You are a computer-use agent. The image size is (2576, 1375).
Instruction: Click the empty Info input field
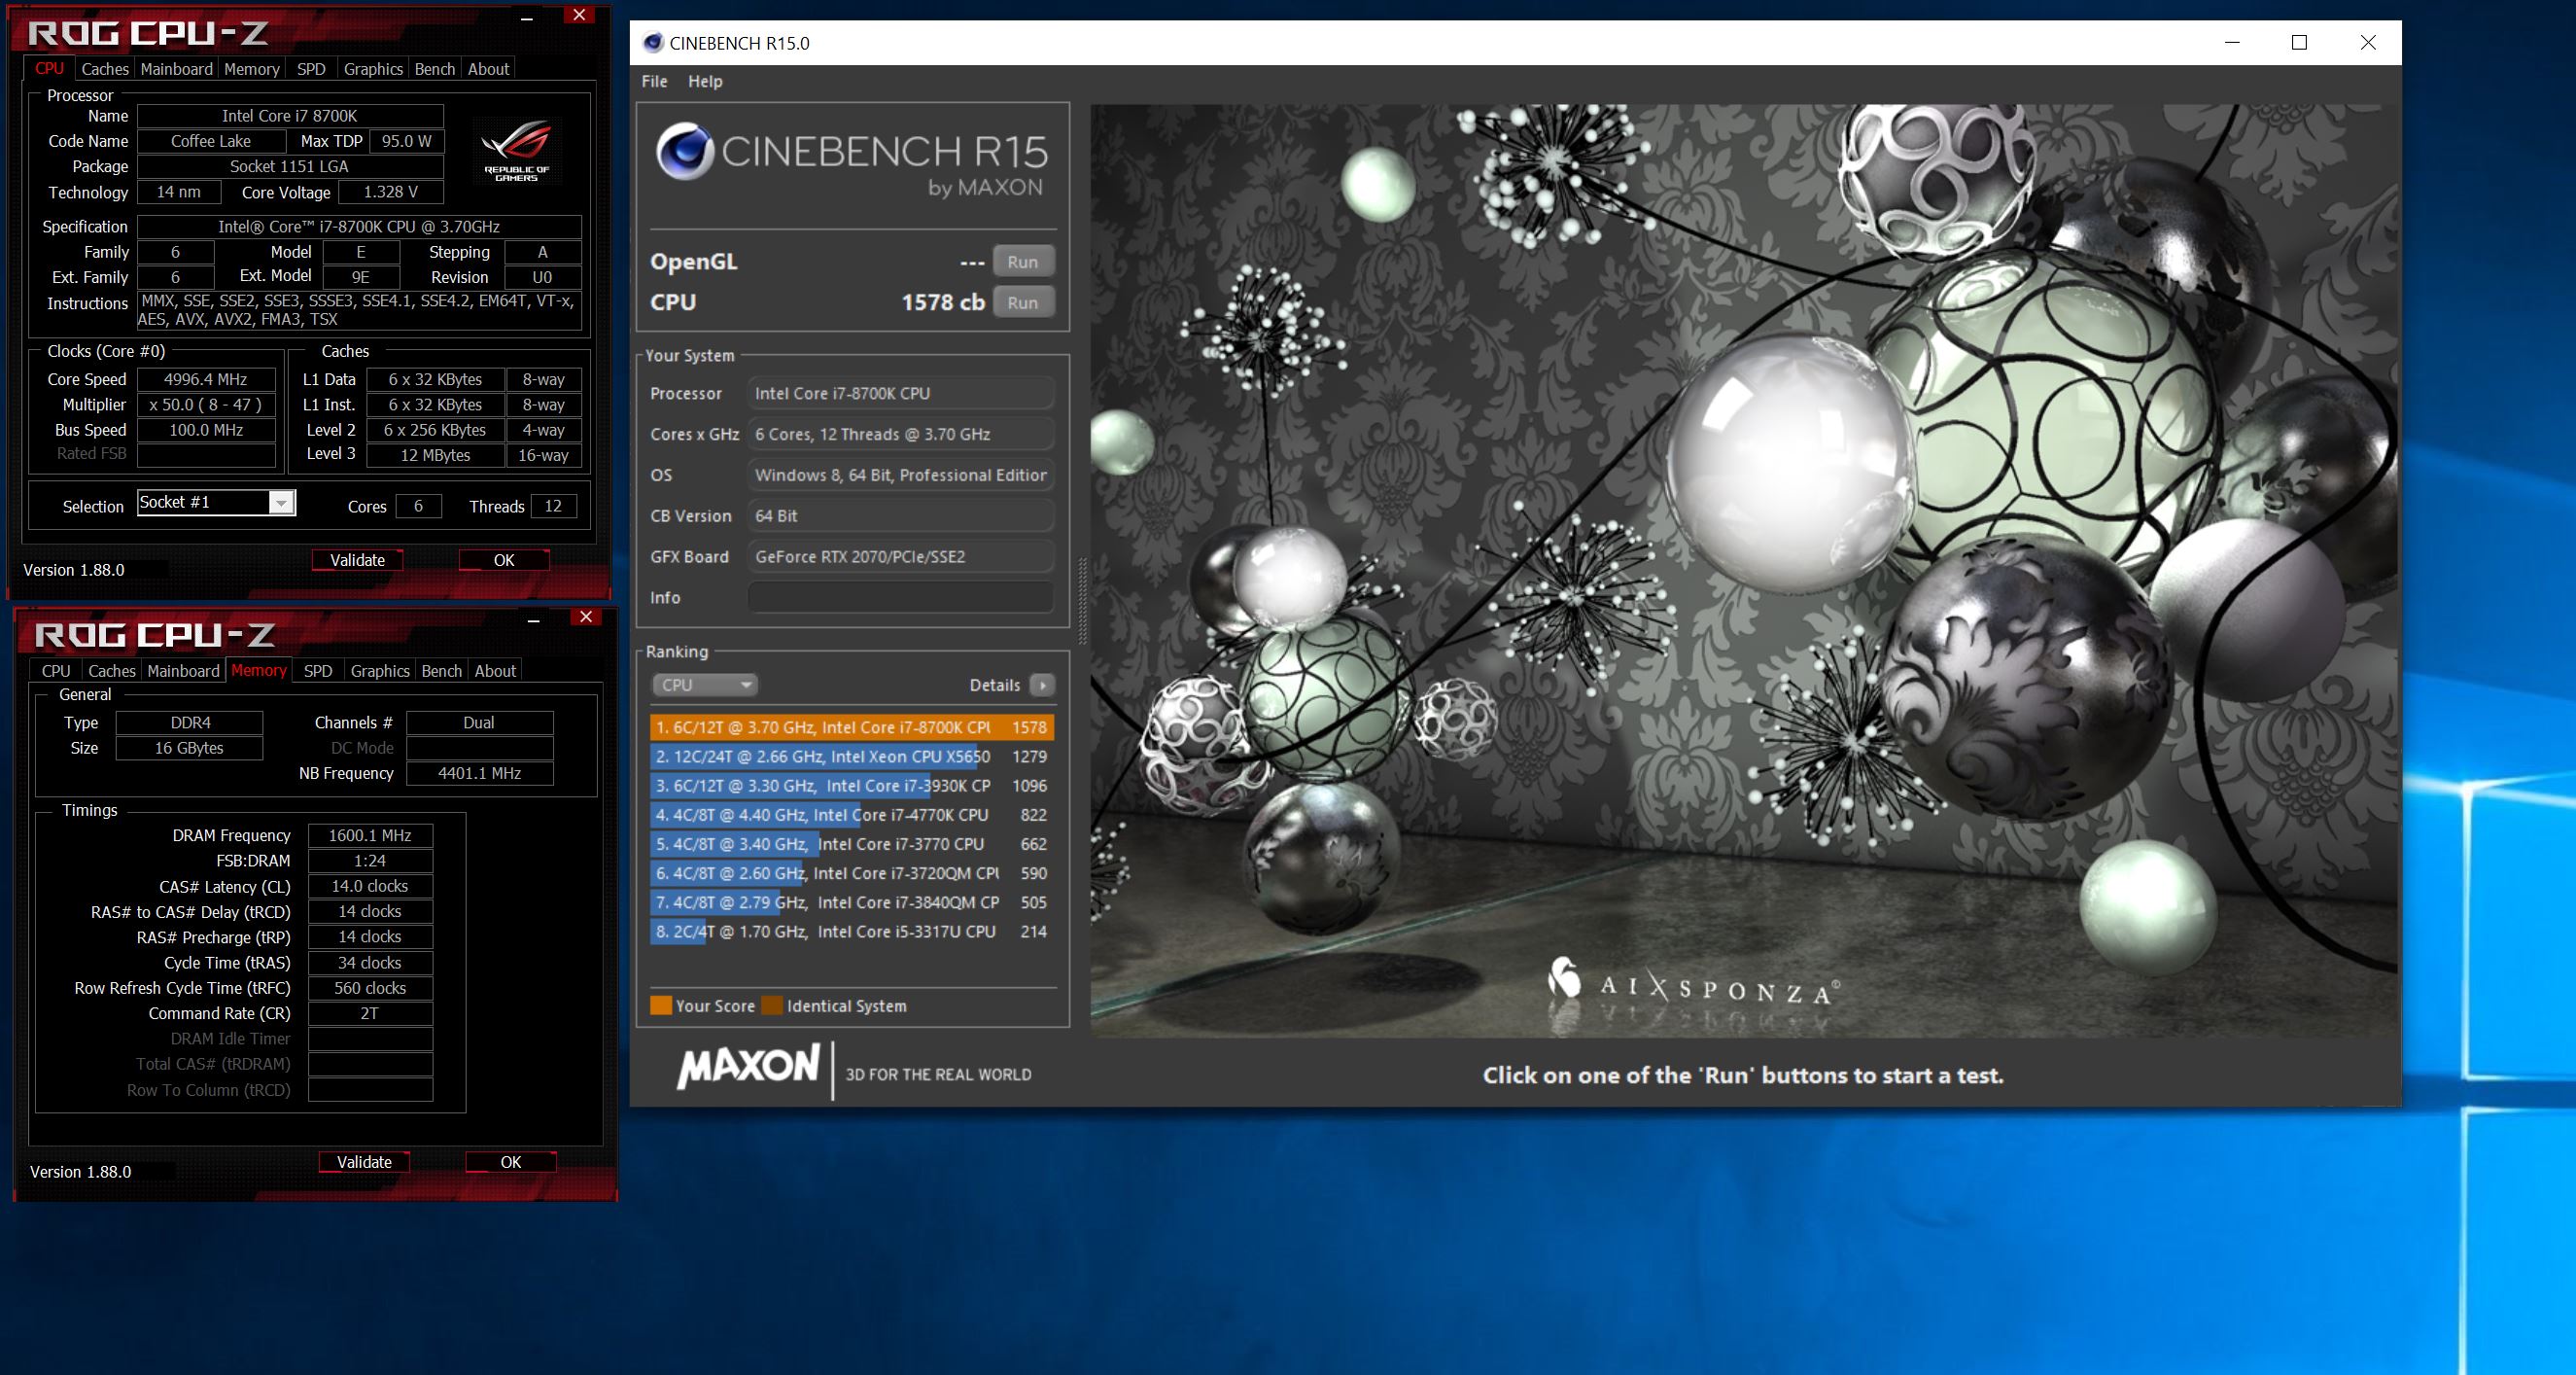click(x=901, y=597)
